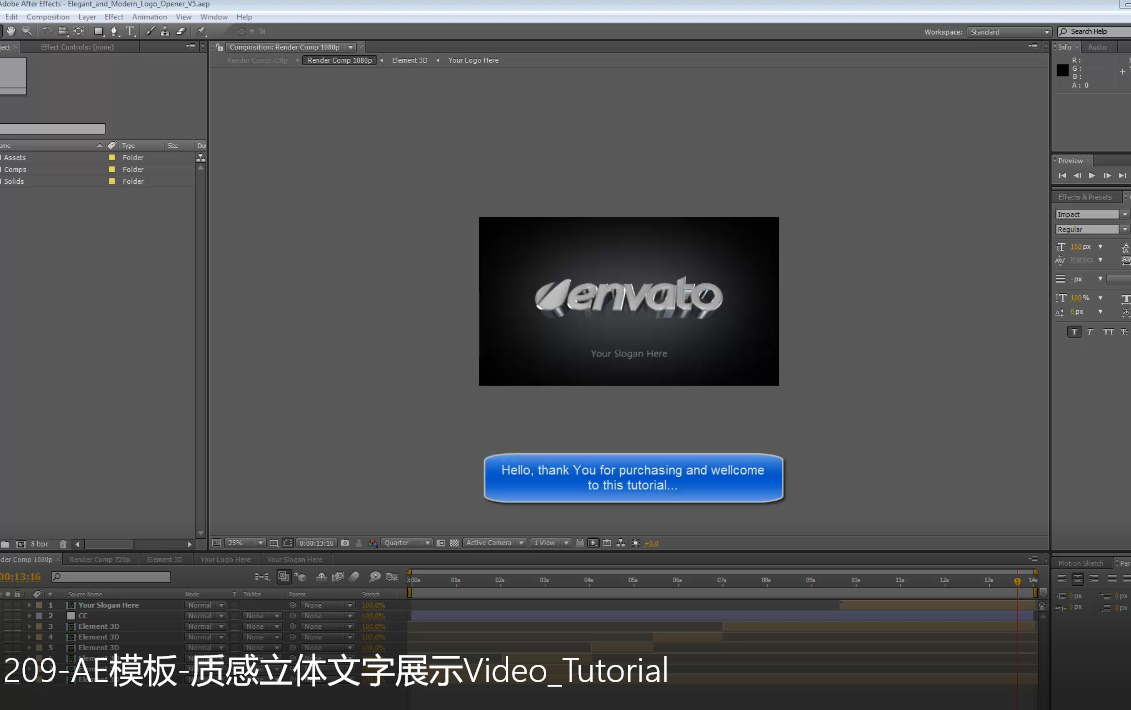
Task: Select the Horizontal Type tool
Action: pyautogui.click(x=130, y=31)
